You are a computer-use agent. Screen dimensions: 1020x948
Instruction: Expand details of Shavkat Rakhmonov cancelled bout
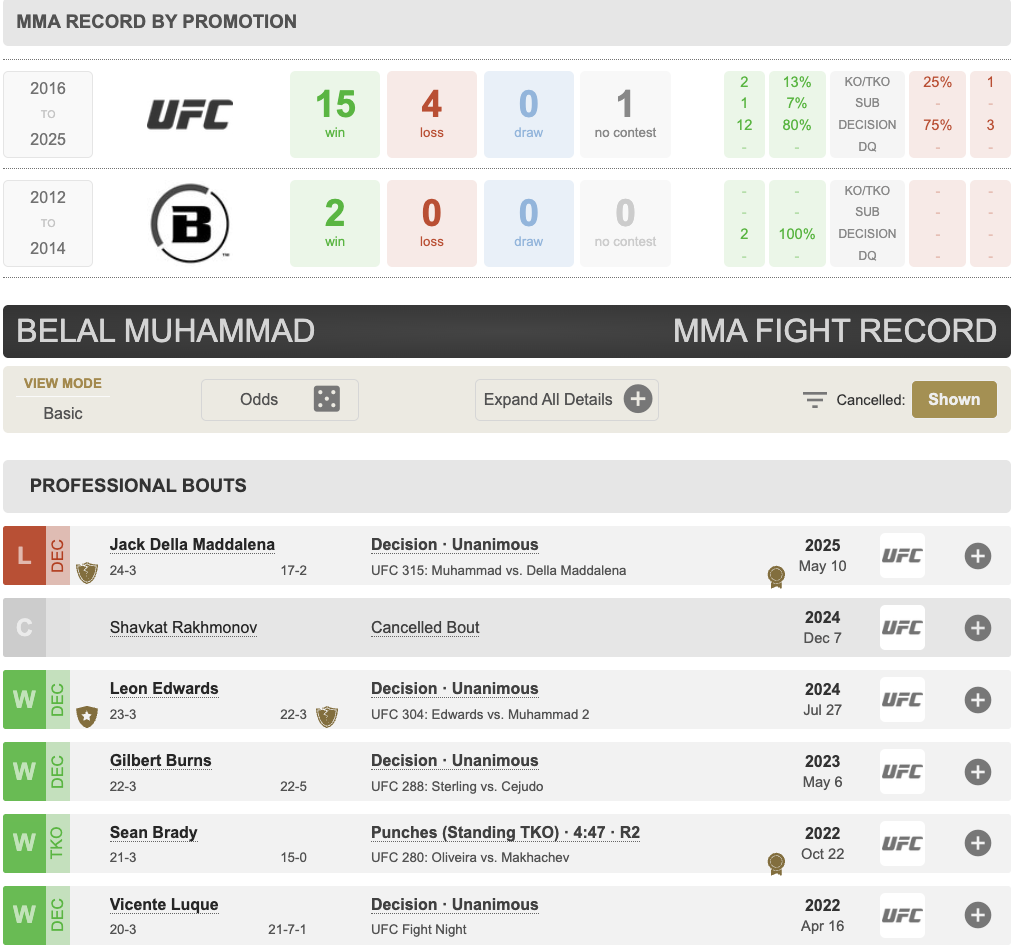978,628
